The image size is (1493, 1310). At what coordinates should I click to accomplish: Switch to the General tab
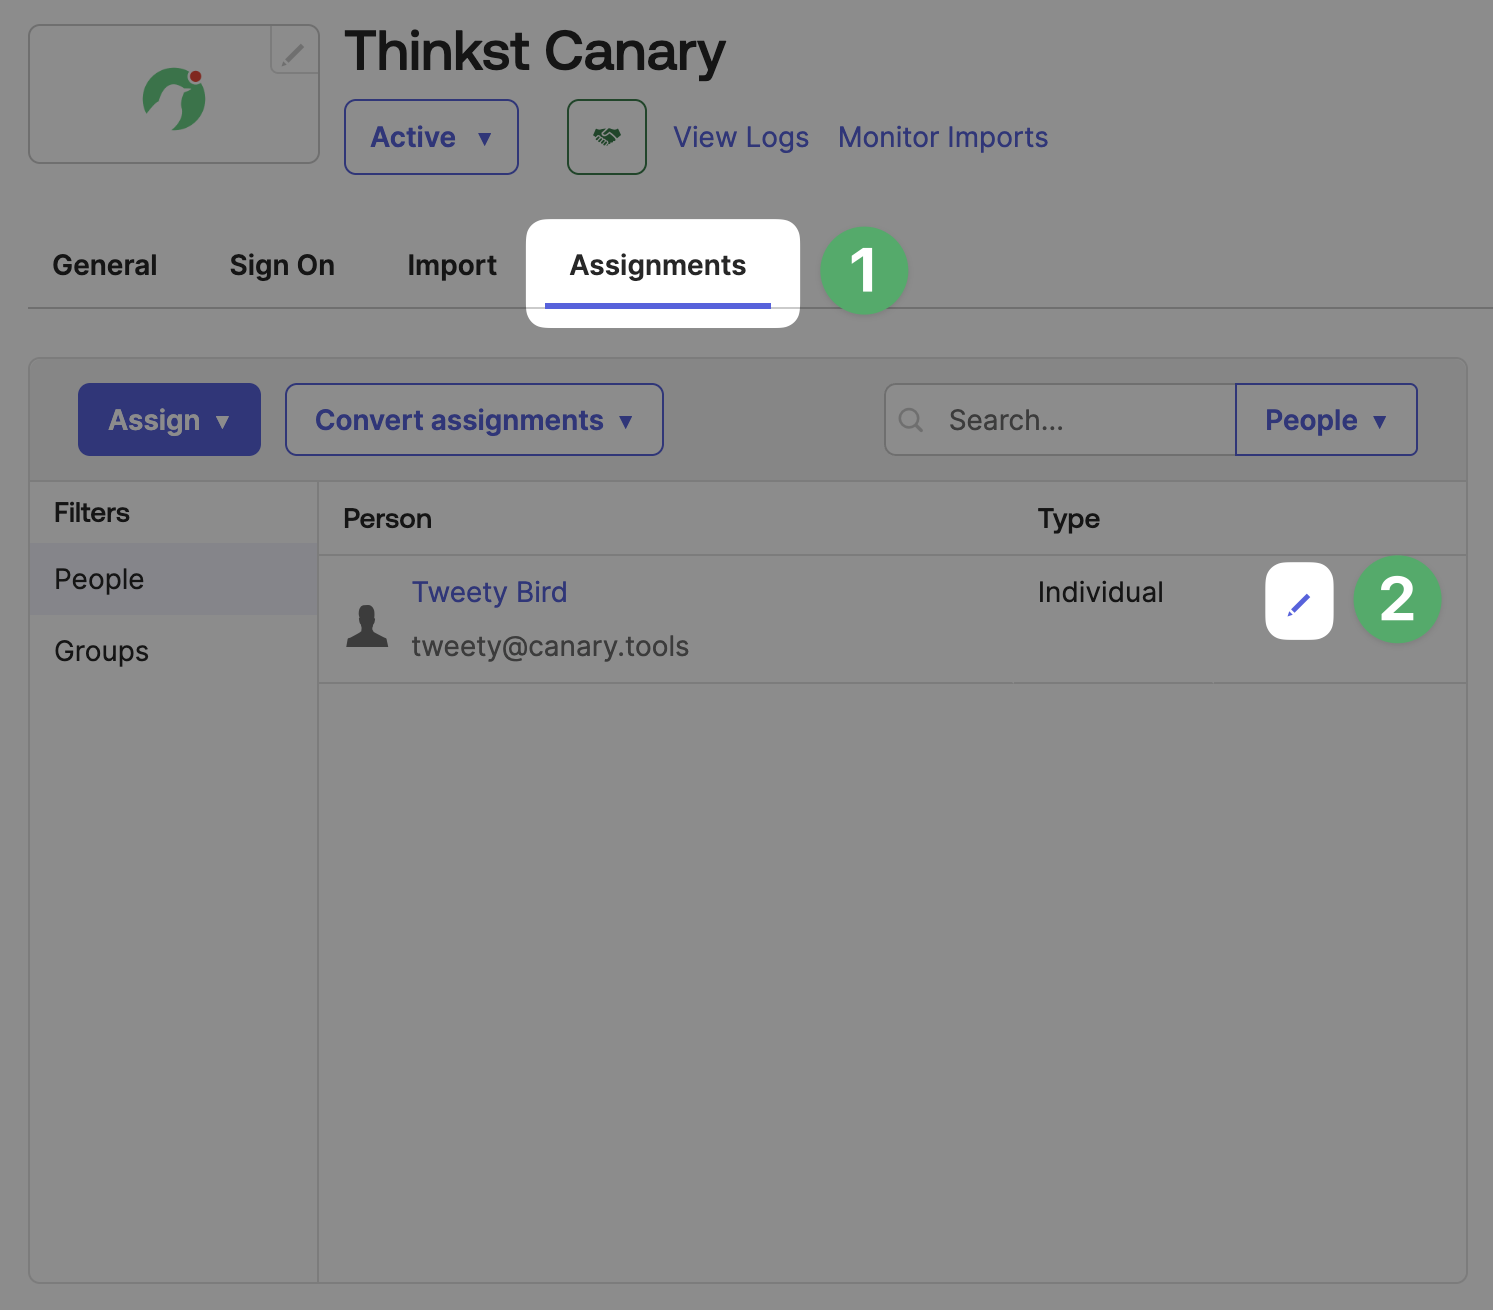(105, 265)
